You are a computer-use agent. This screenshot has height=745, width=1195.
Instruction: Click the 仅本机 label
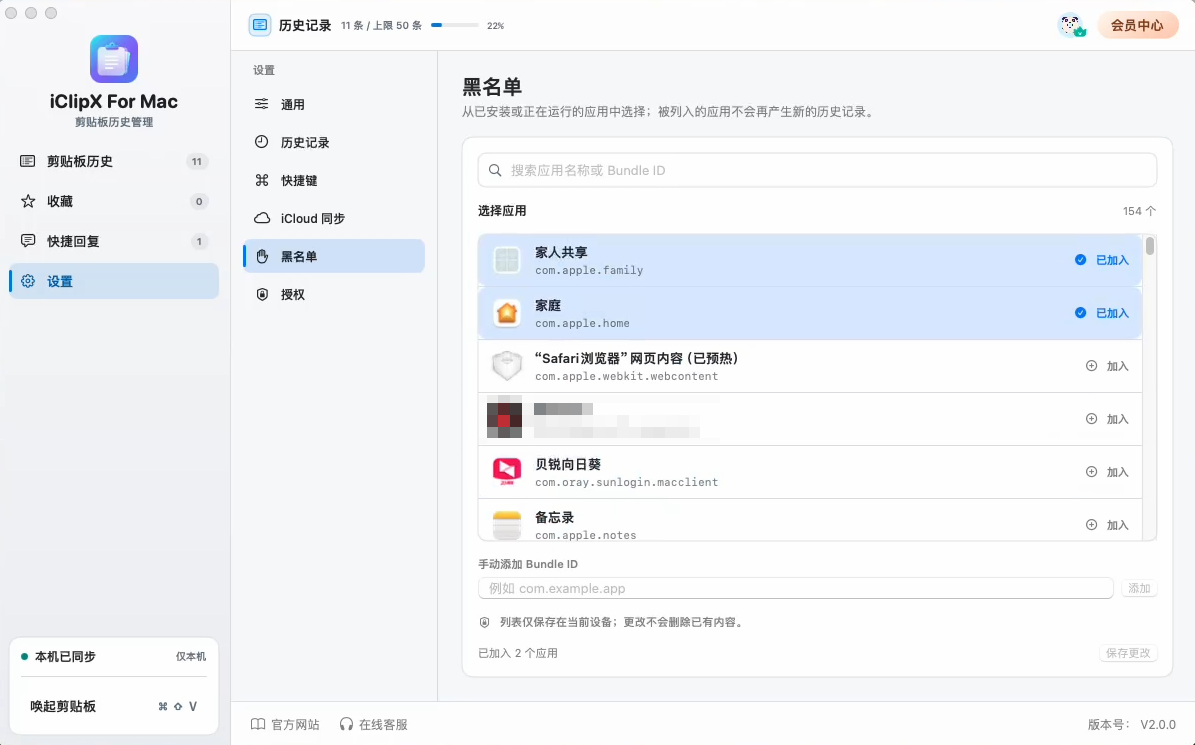click(x=191, y=657)
